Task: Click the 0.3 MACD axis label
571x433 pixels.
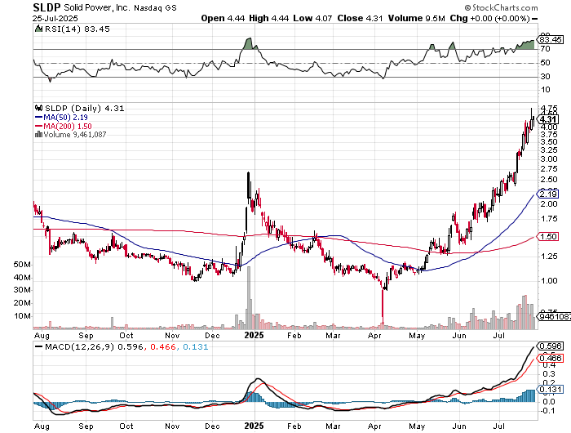Action: coord(548,374)
